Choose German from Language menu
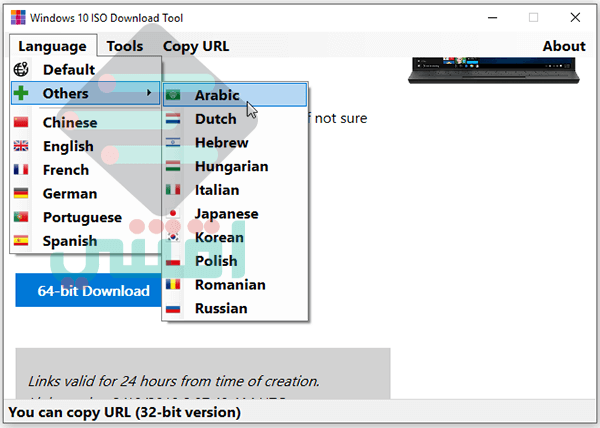This screenshot has width=600, height=428. pyautogui.click(x=85, y=194)
